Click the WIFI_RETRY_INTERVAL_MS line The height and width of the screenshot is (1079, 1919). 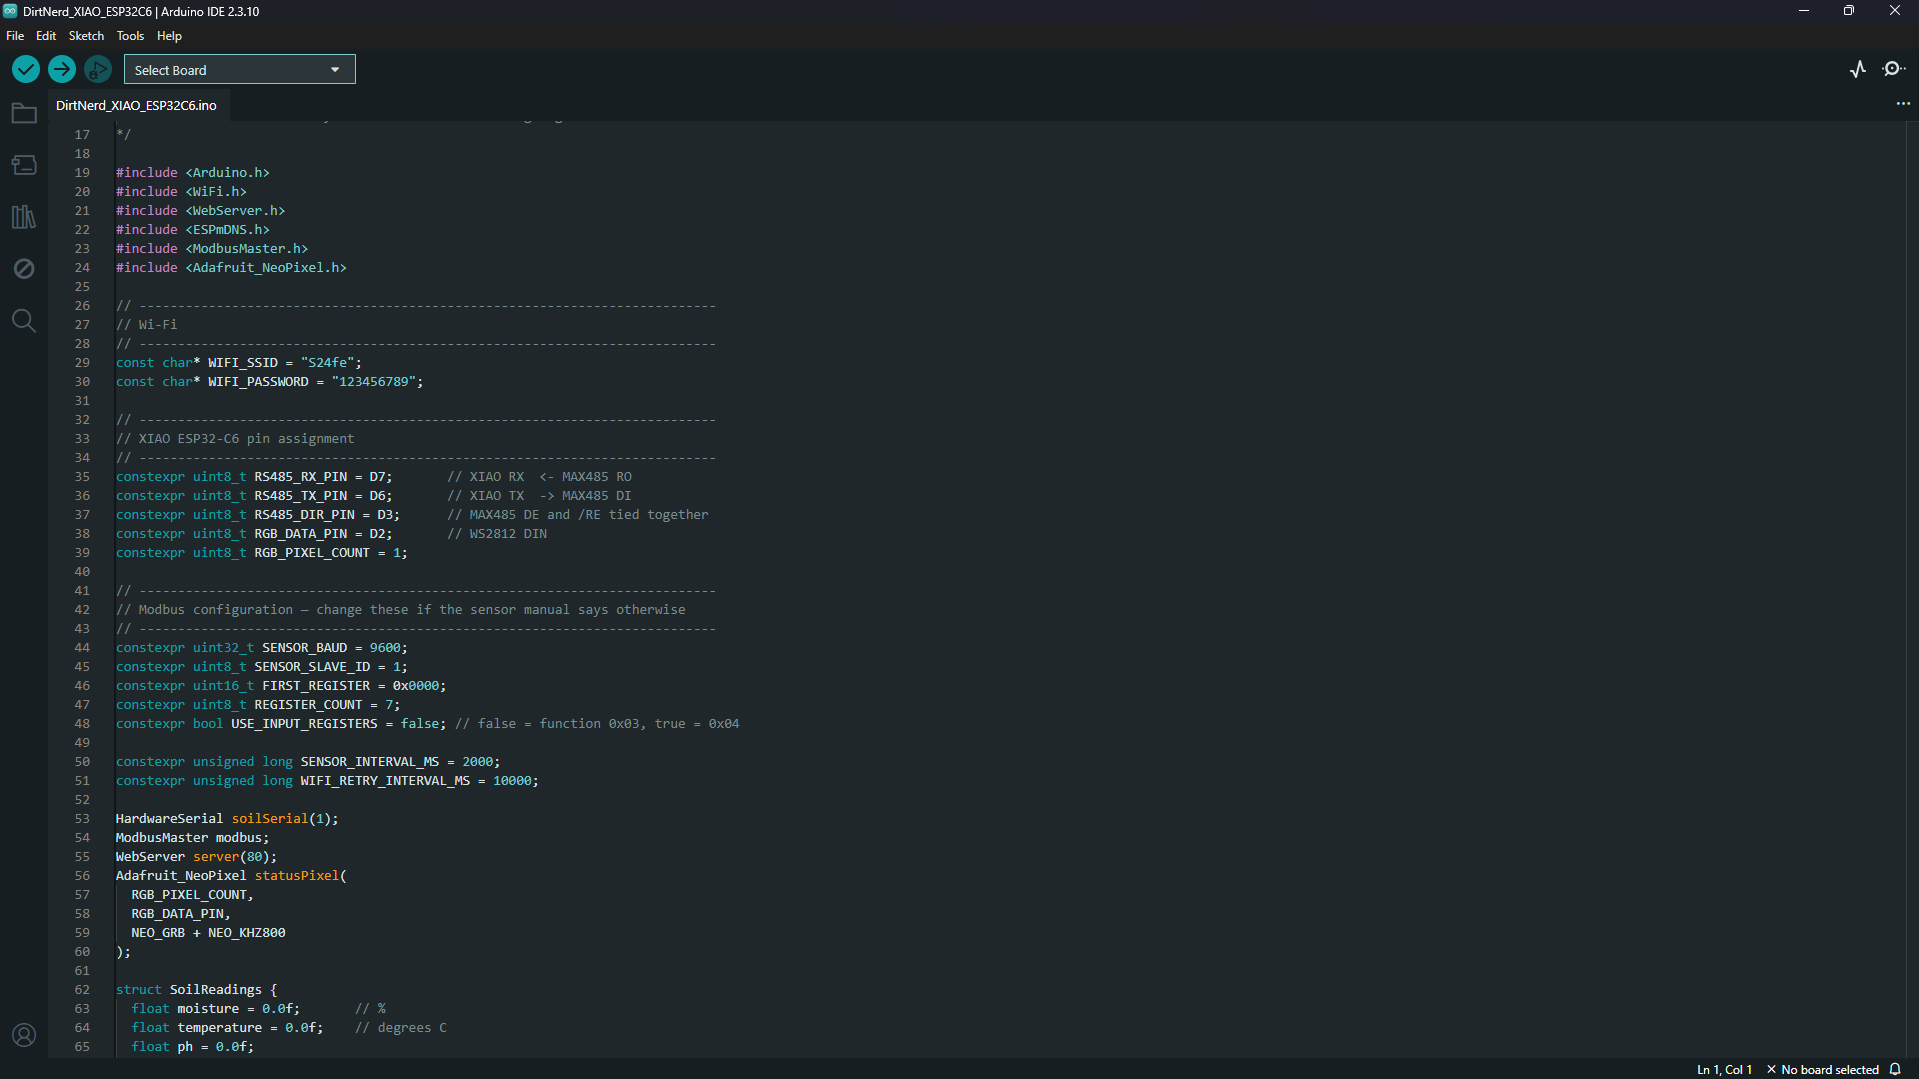point(327,781)
